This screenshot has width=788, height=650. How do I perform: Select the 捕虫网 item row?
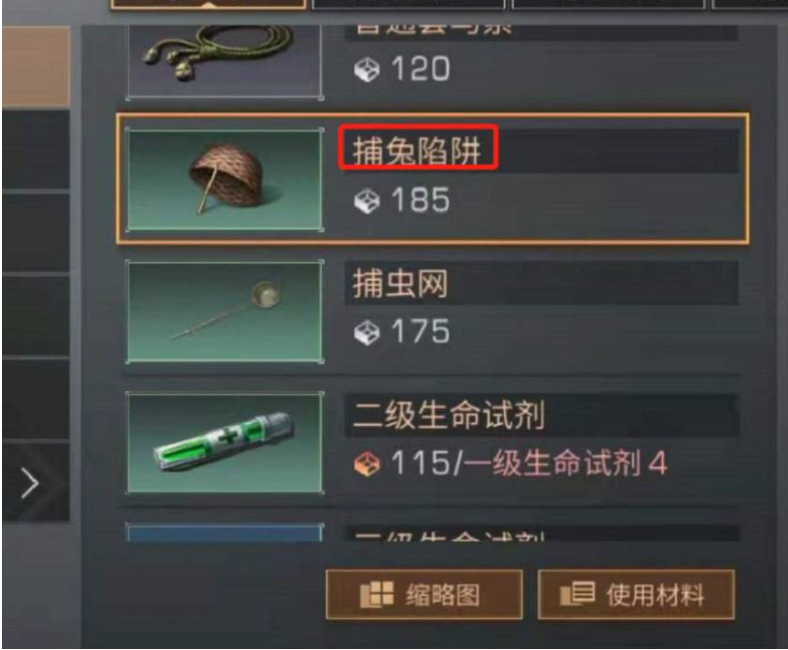tap(432, 311)
